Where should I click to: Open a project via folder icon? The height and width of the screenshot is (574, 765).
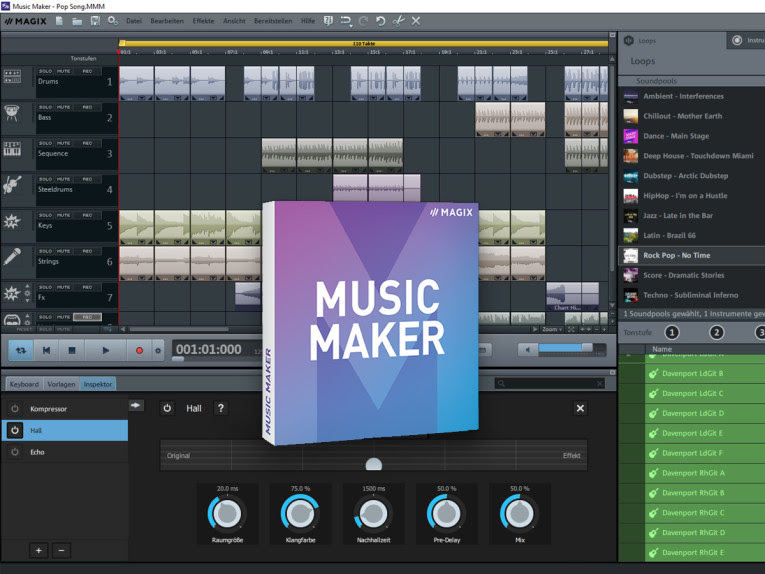(77, 21)
